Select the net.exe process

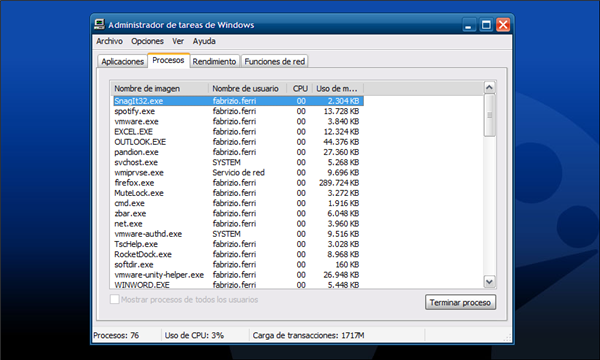point(238,224)
